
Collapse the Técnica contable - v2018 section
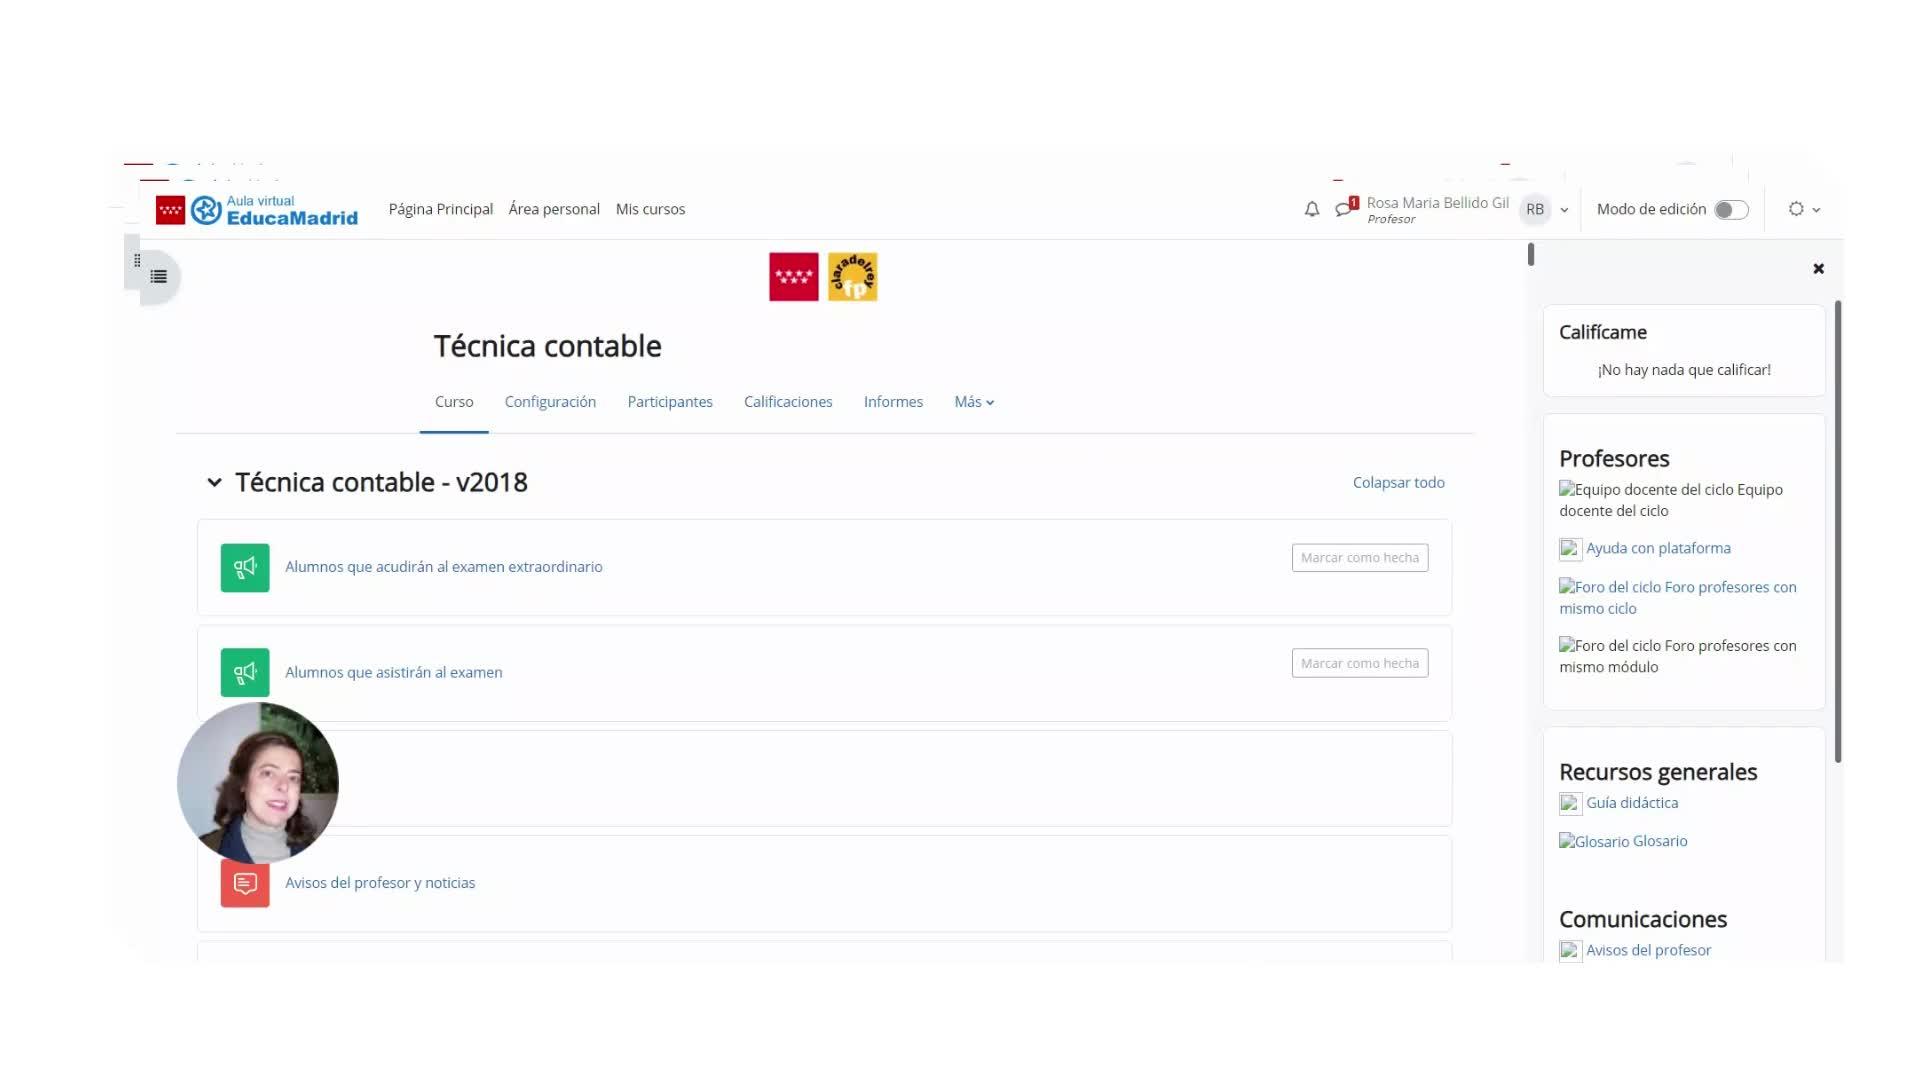214,483
